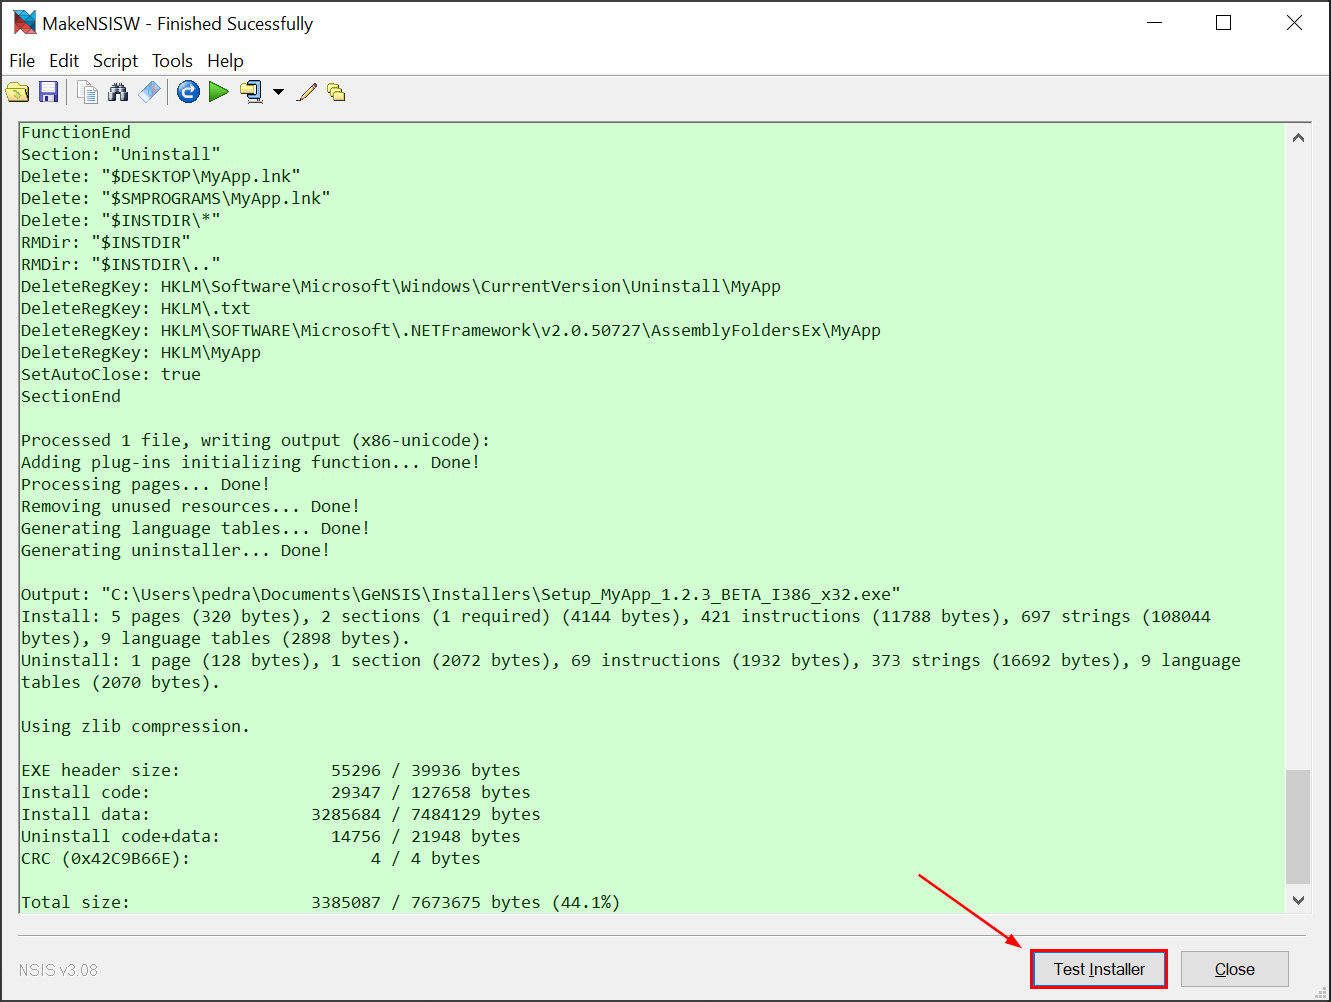Click the 'Generating language tables... Done!' line
The image size is (1331, 1002).
(196, 528)
